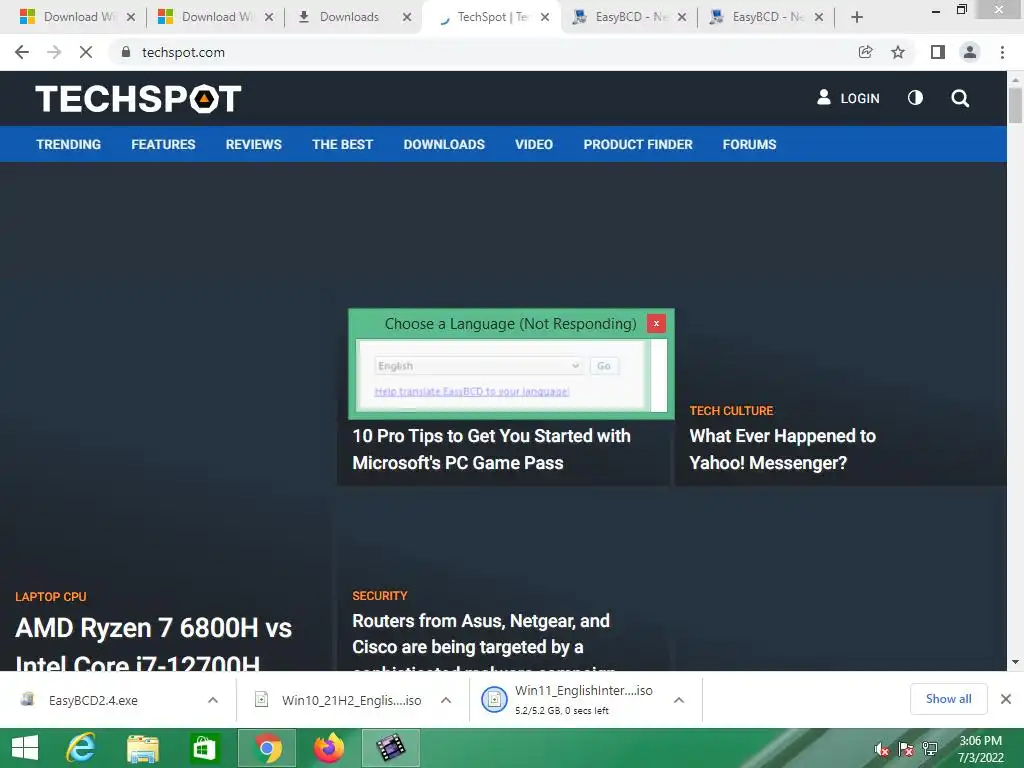The image size is (1024, 768).
Task: Click the TechSpot logo
Action: point(138,99)
